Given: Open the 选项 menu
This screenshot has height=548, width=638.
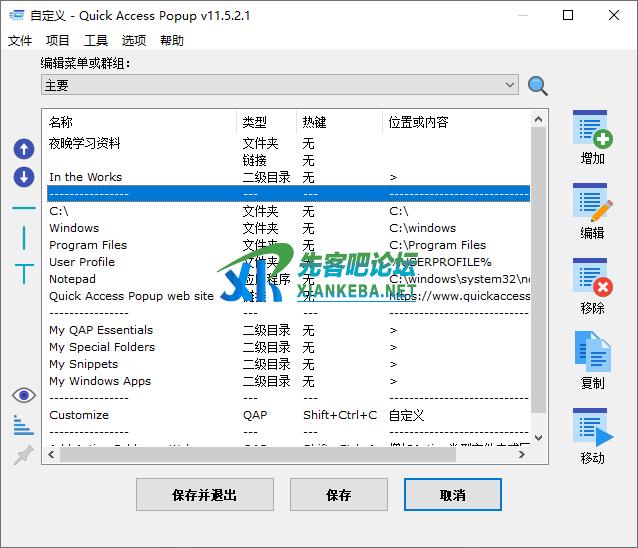Looking at the screenshot, I should pyautogui.click(x=134, y=41).
